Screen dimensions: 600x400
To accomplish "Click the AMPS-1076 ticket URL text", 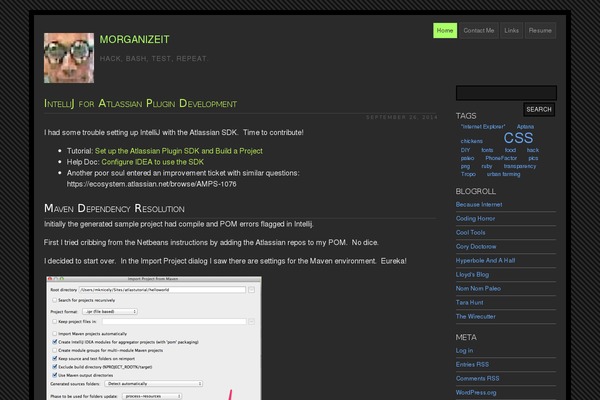I will 152,184.
